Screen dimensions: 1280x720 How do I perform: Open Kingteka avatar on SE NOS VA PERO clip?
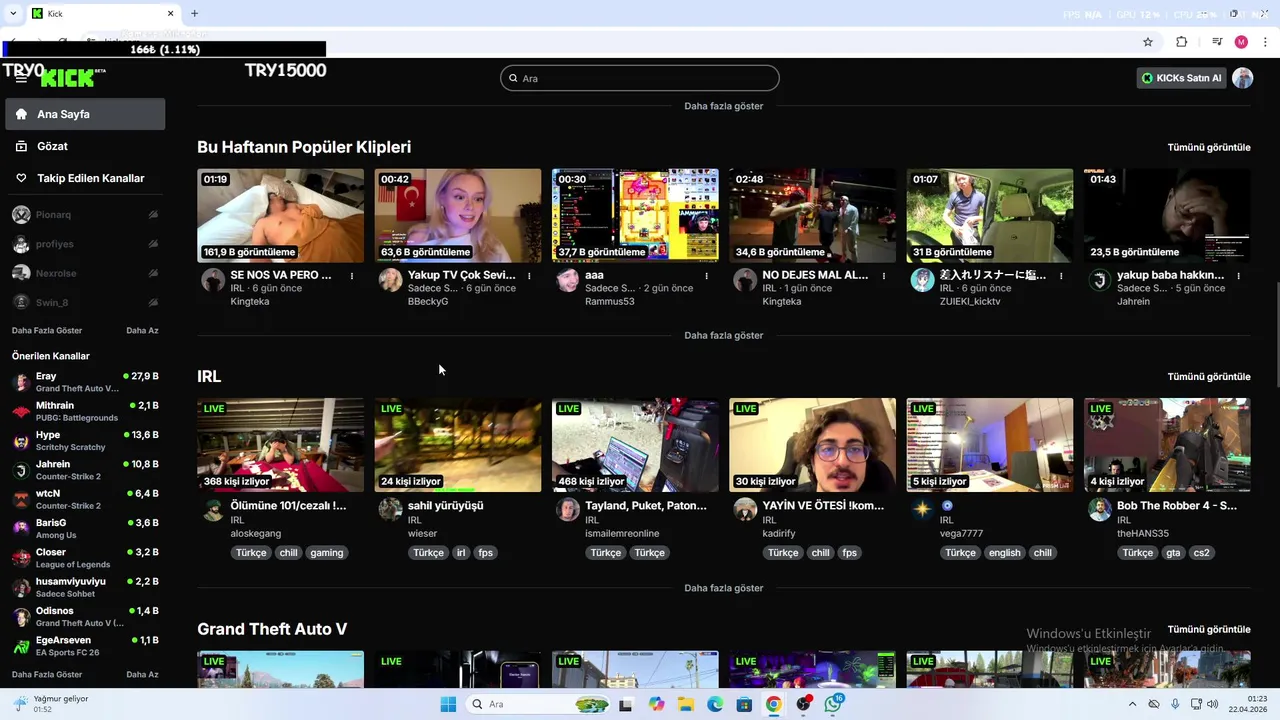click(213, 280)
